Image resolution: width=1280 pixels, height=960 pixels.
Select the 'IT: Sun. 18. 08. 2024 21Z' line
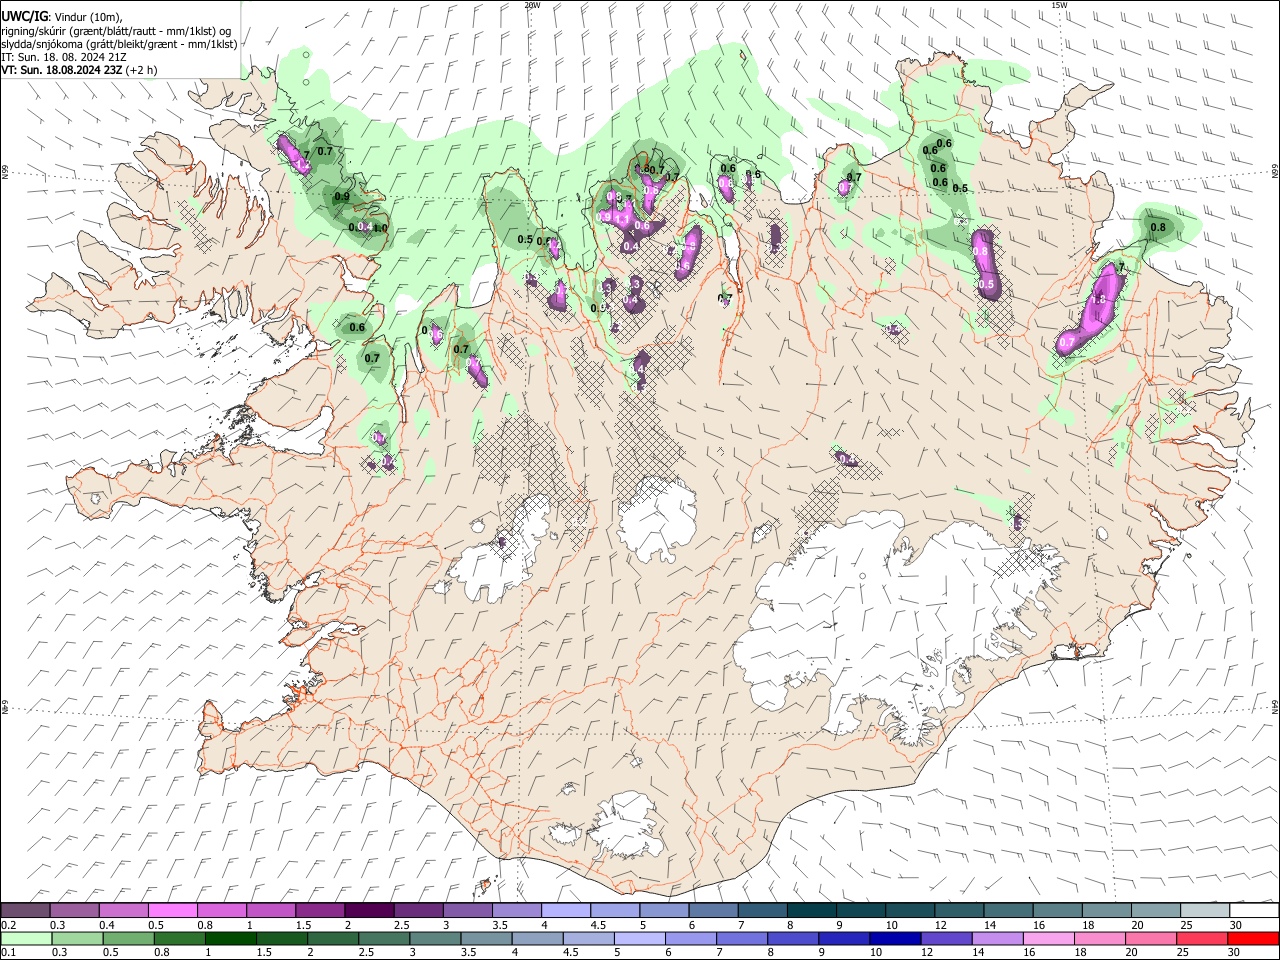click(x=64, y=57)
